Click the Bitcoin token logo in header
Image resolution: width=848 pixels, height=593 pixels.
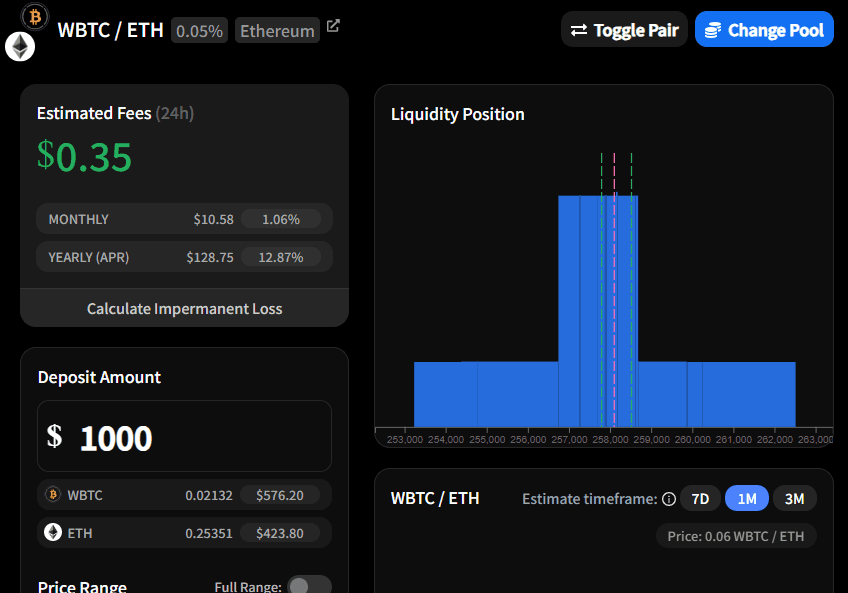tap(35, 17)
